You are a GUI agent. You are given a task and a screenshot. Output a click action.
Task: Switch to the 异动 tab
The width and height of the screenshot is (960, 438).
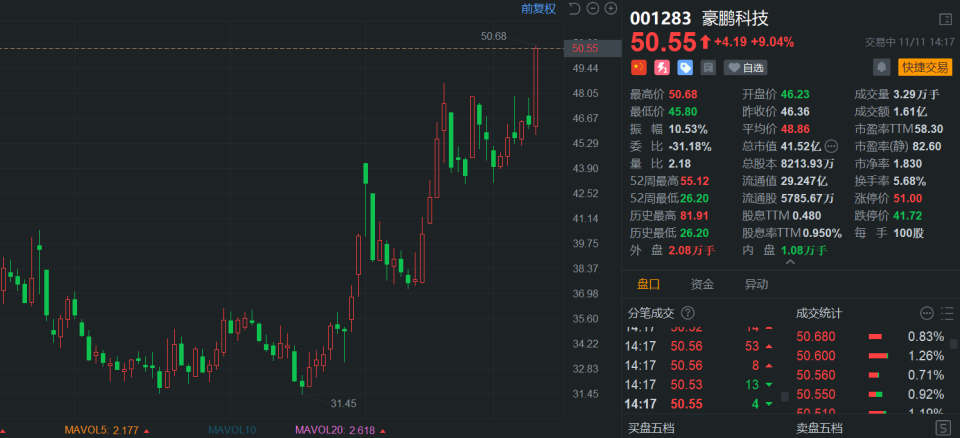[756, 284]
